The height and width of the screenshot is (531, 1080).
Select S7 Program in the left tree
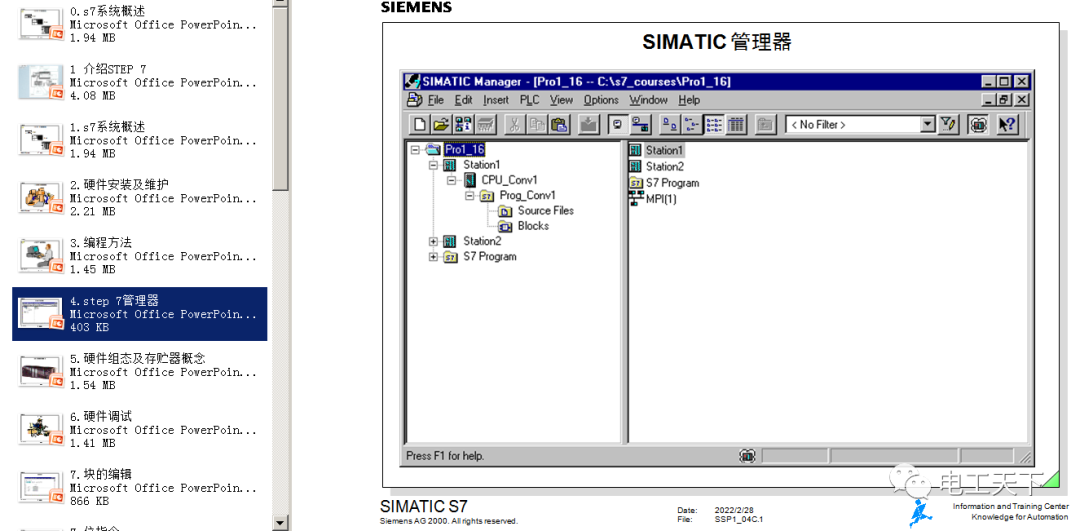490,256
